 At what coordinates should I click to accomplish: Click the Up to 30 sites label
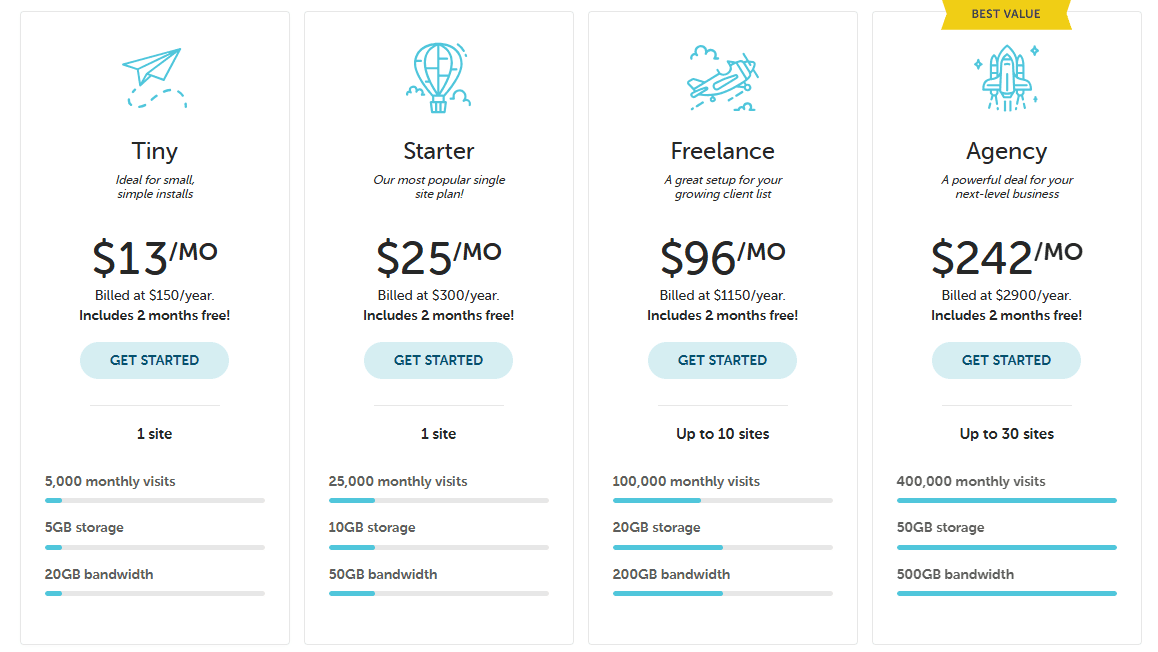1006,434
